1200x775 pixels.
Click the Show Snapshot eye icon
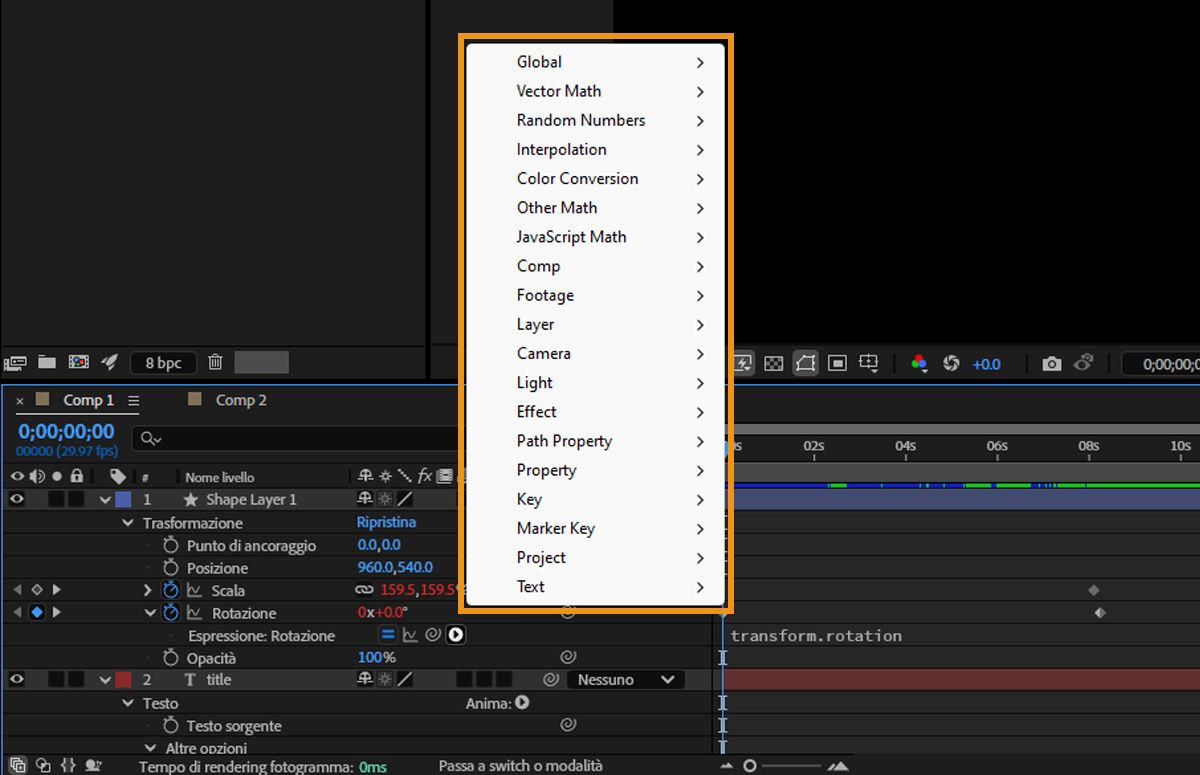coord(1085,364)
